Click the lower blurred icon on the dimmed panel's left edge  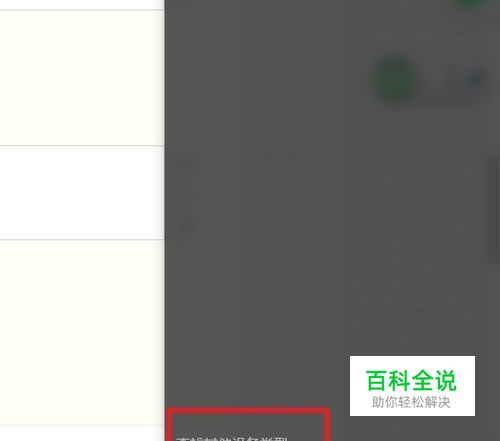(186, 226)
